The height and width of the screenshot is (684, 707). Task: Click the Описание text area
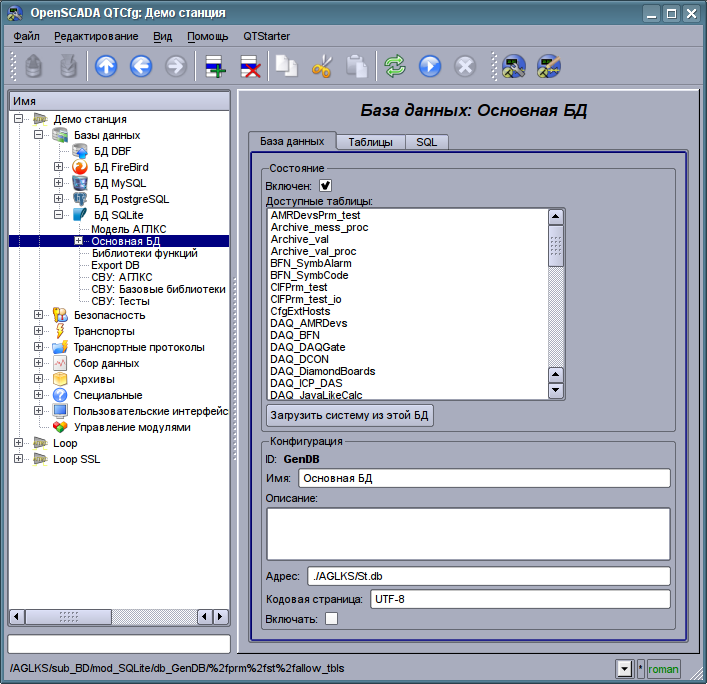click(468, 534)
